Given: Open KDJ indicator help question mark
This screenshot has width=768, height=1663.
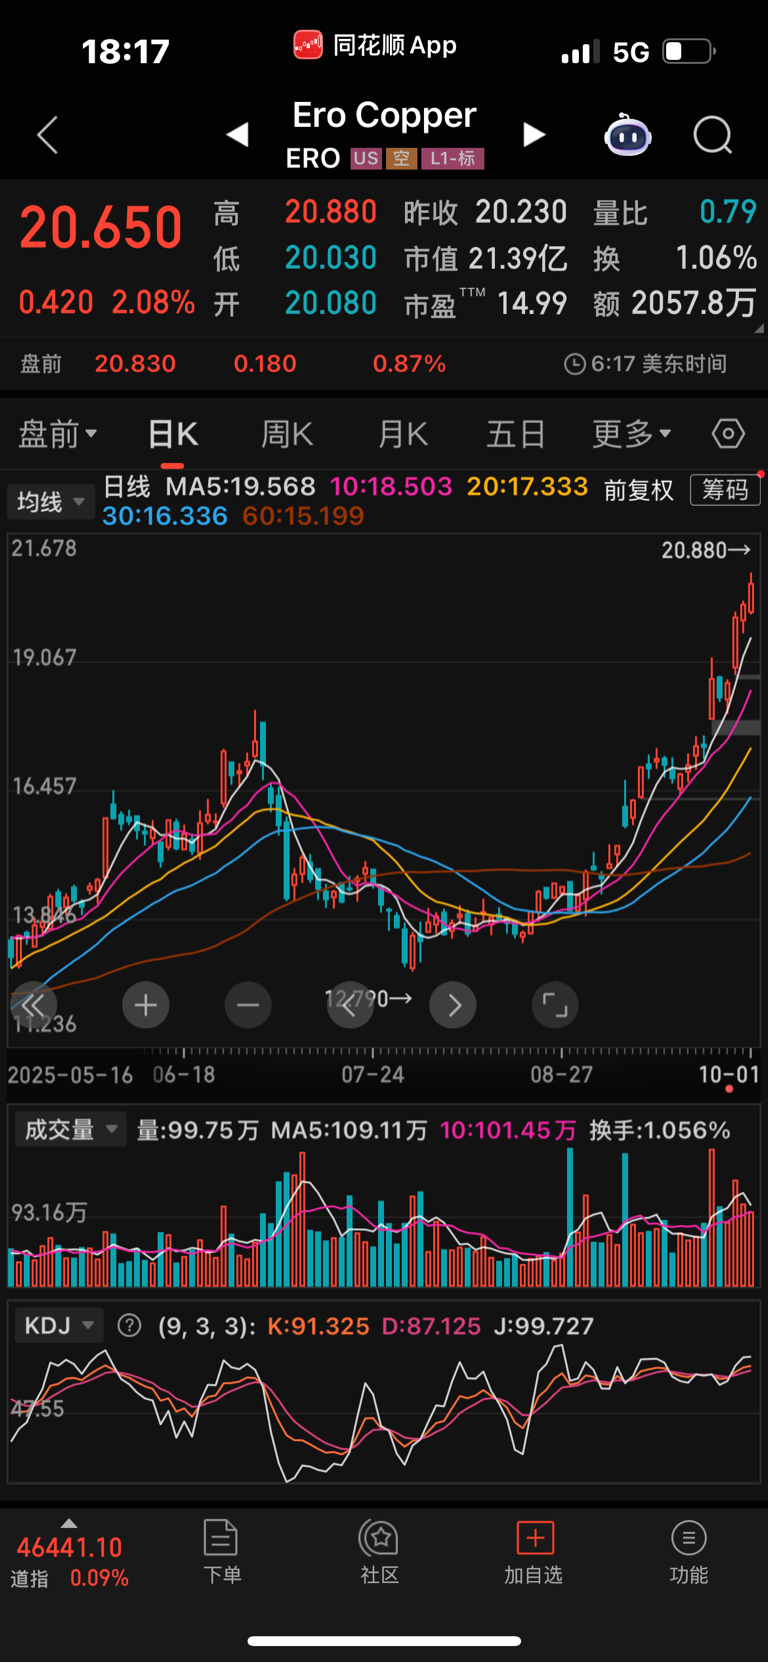Looking at the screenshot, I should click(x=129, y=1326).
